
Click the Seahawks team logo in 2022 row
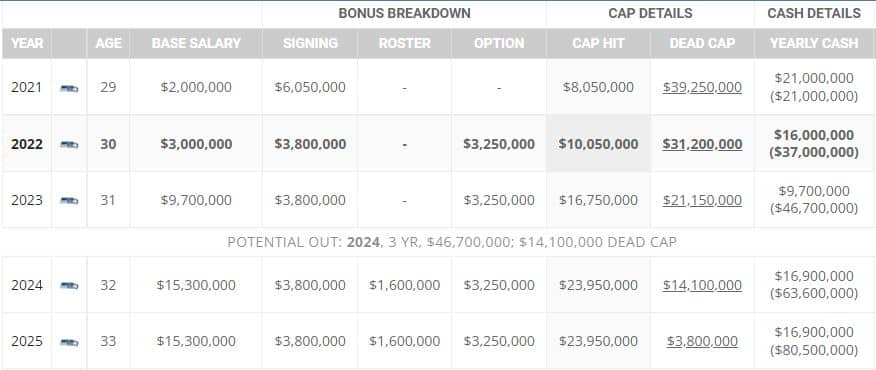coord(69,144)
